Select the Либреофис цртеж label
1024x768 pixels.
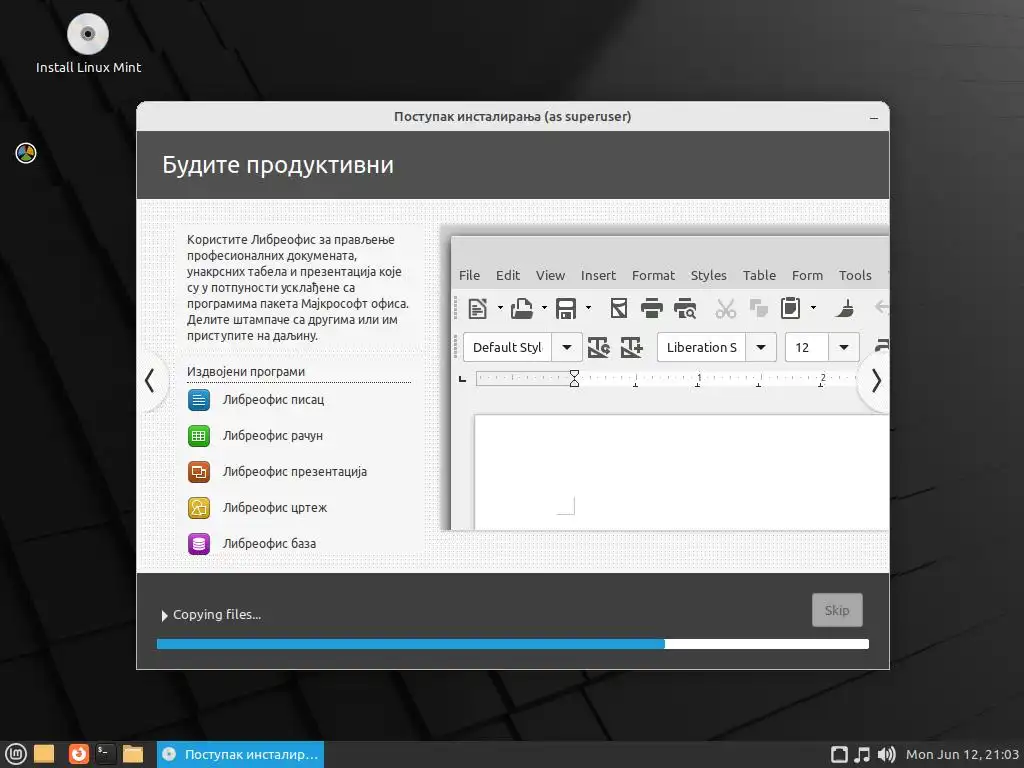[x=274, y=507]
